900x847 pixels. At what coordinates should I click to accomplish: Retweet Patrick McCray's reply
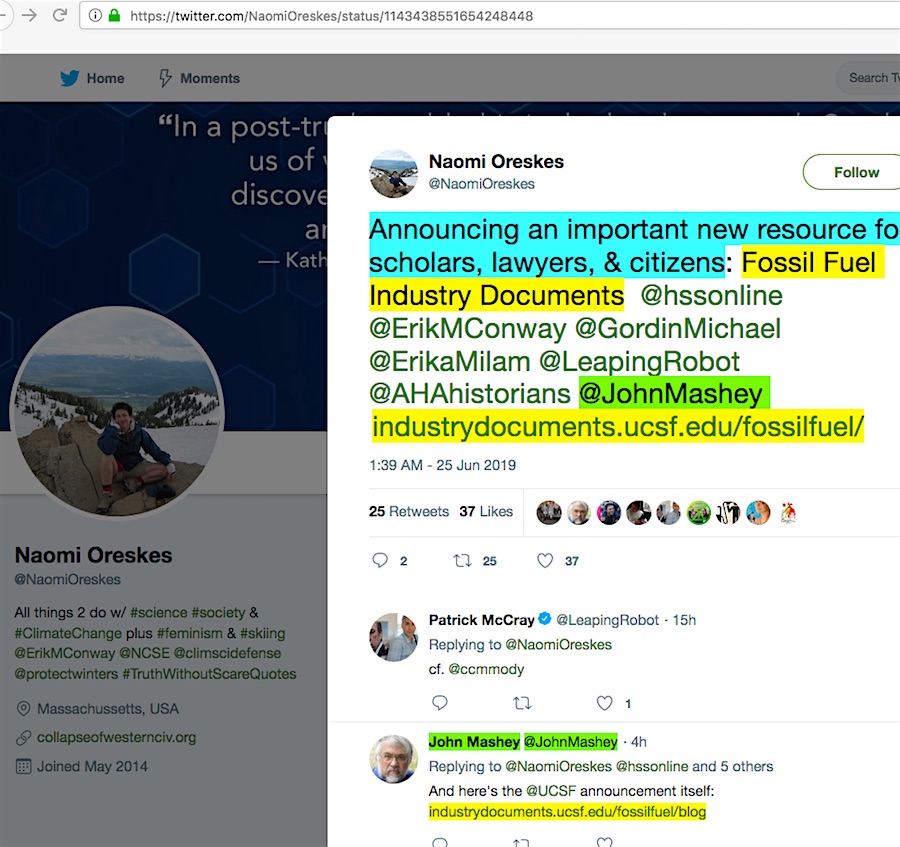pyautogui.click(x=521, y=703)
